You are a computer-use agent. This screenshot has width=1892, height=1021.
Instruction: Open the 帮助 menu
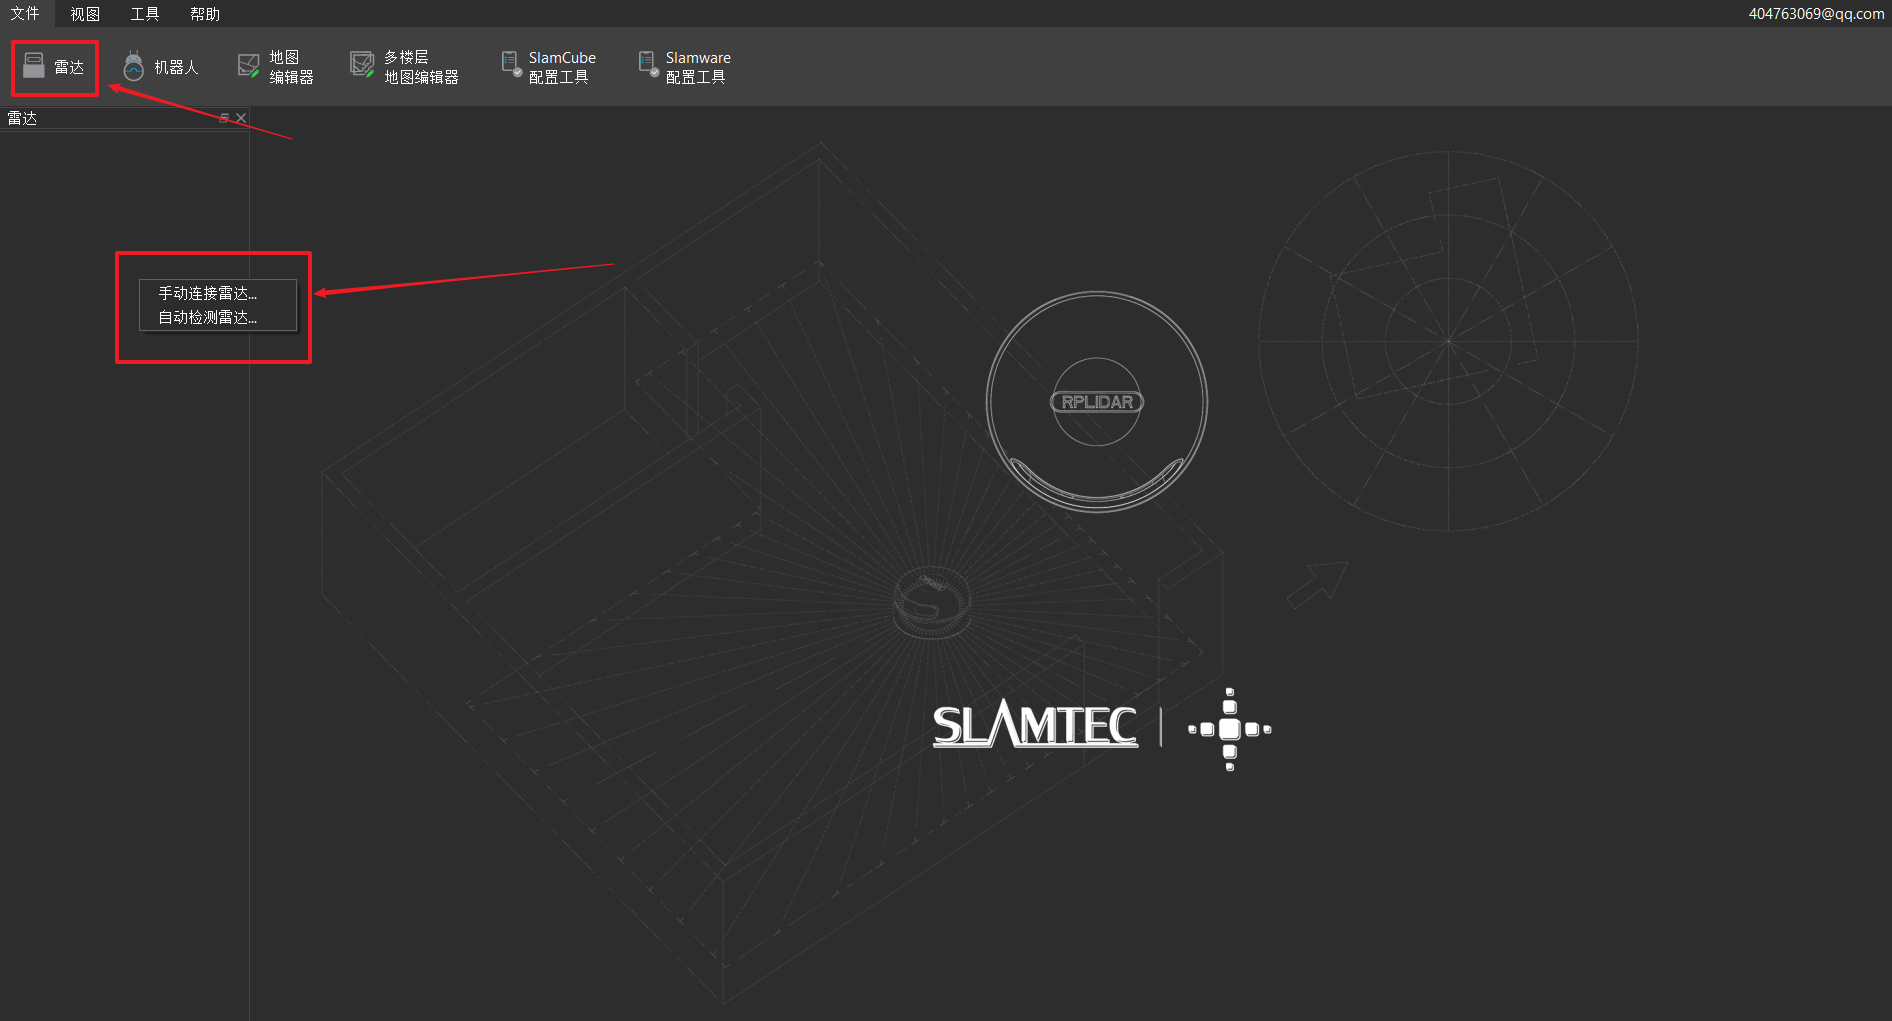[205, 13]
